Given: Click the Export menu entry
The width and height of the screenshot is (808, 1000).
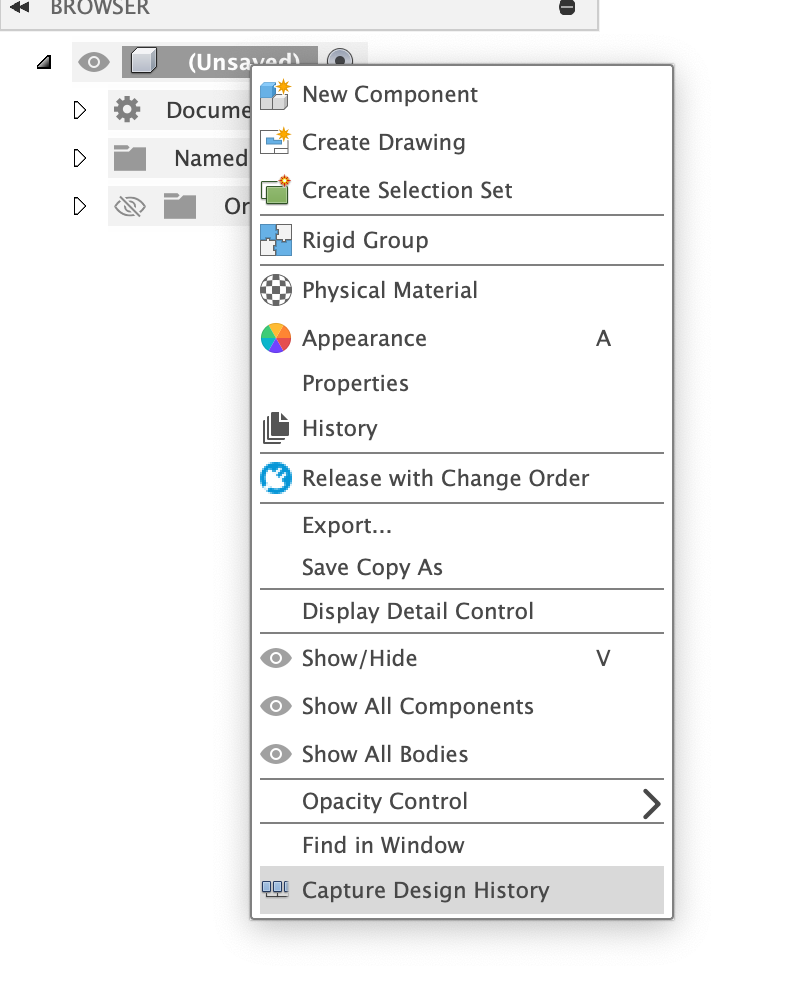Looking at the screenshot, I should click(347, 524).
